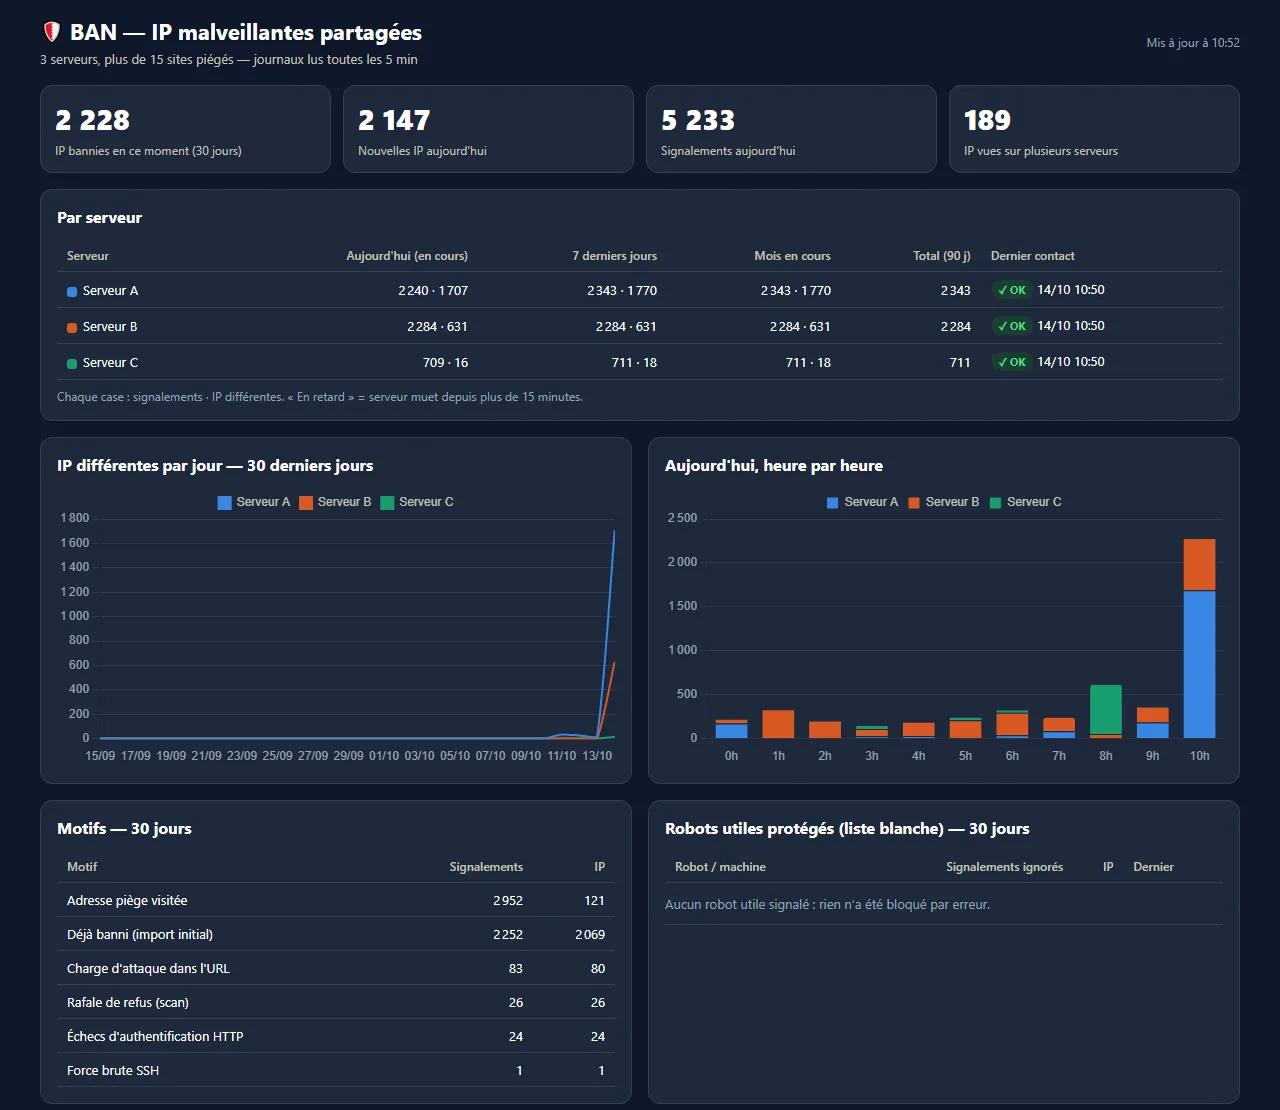Click Serveur A blue color dot in table

click(x=72, y=292)
